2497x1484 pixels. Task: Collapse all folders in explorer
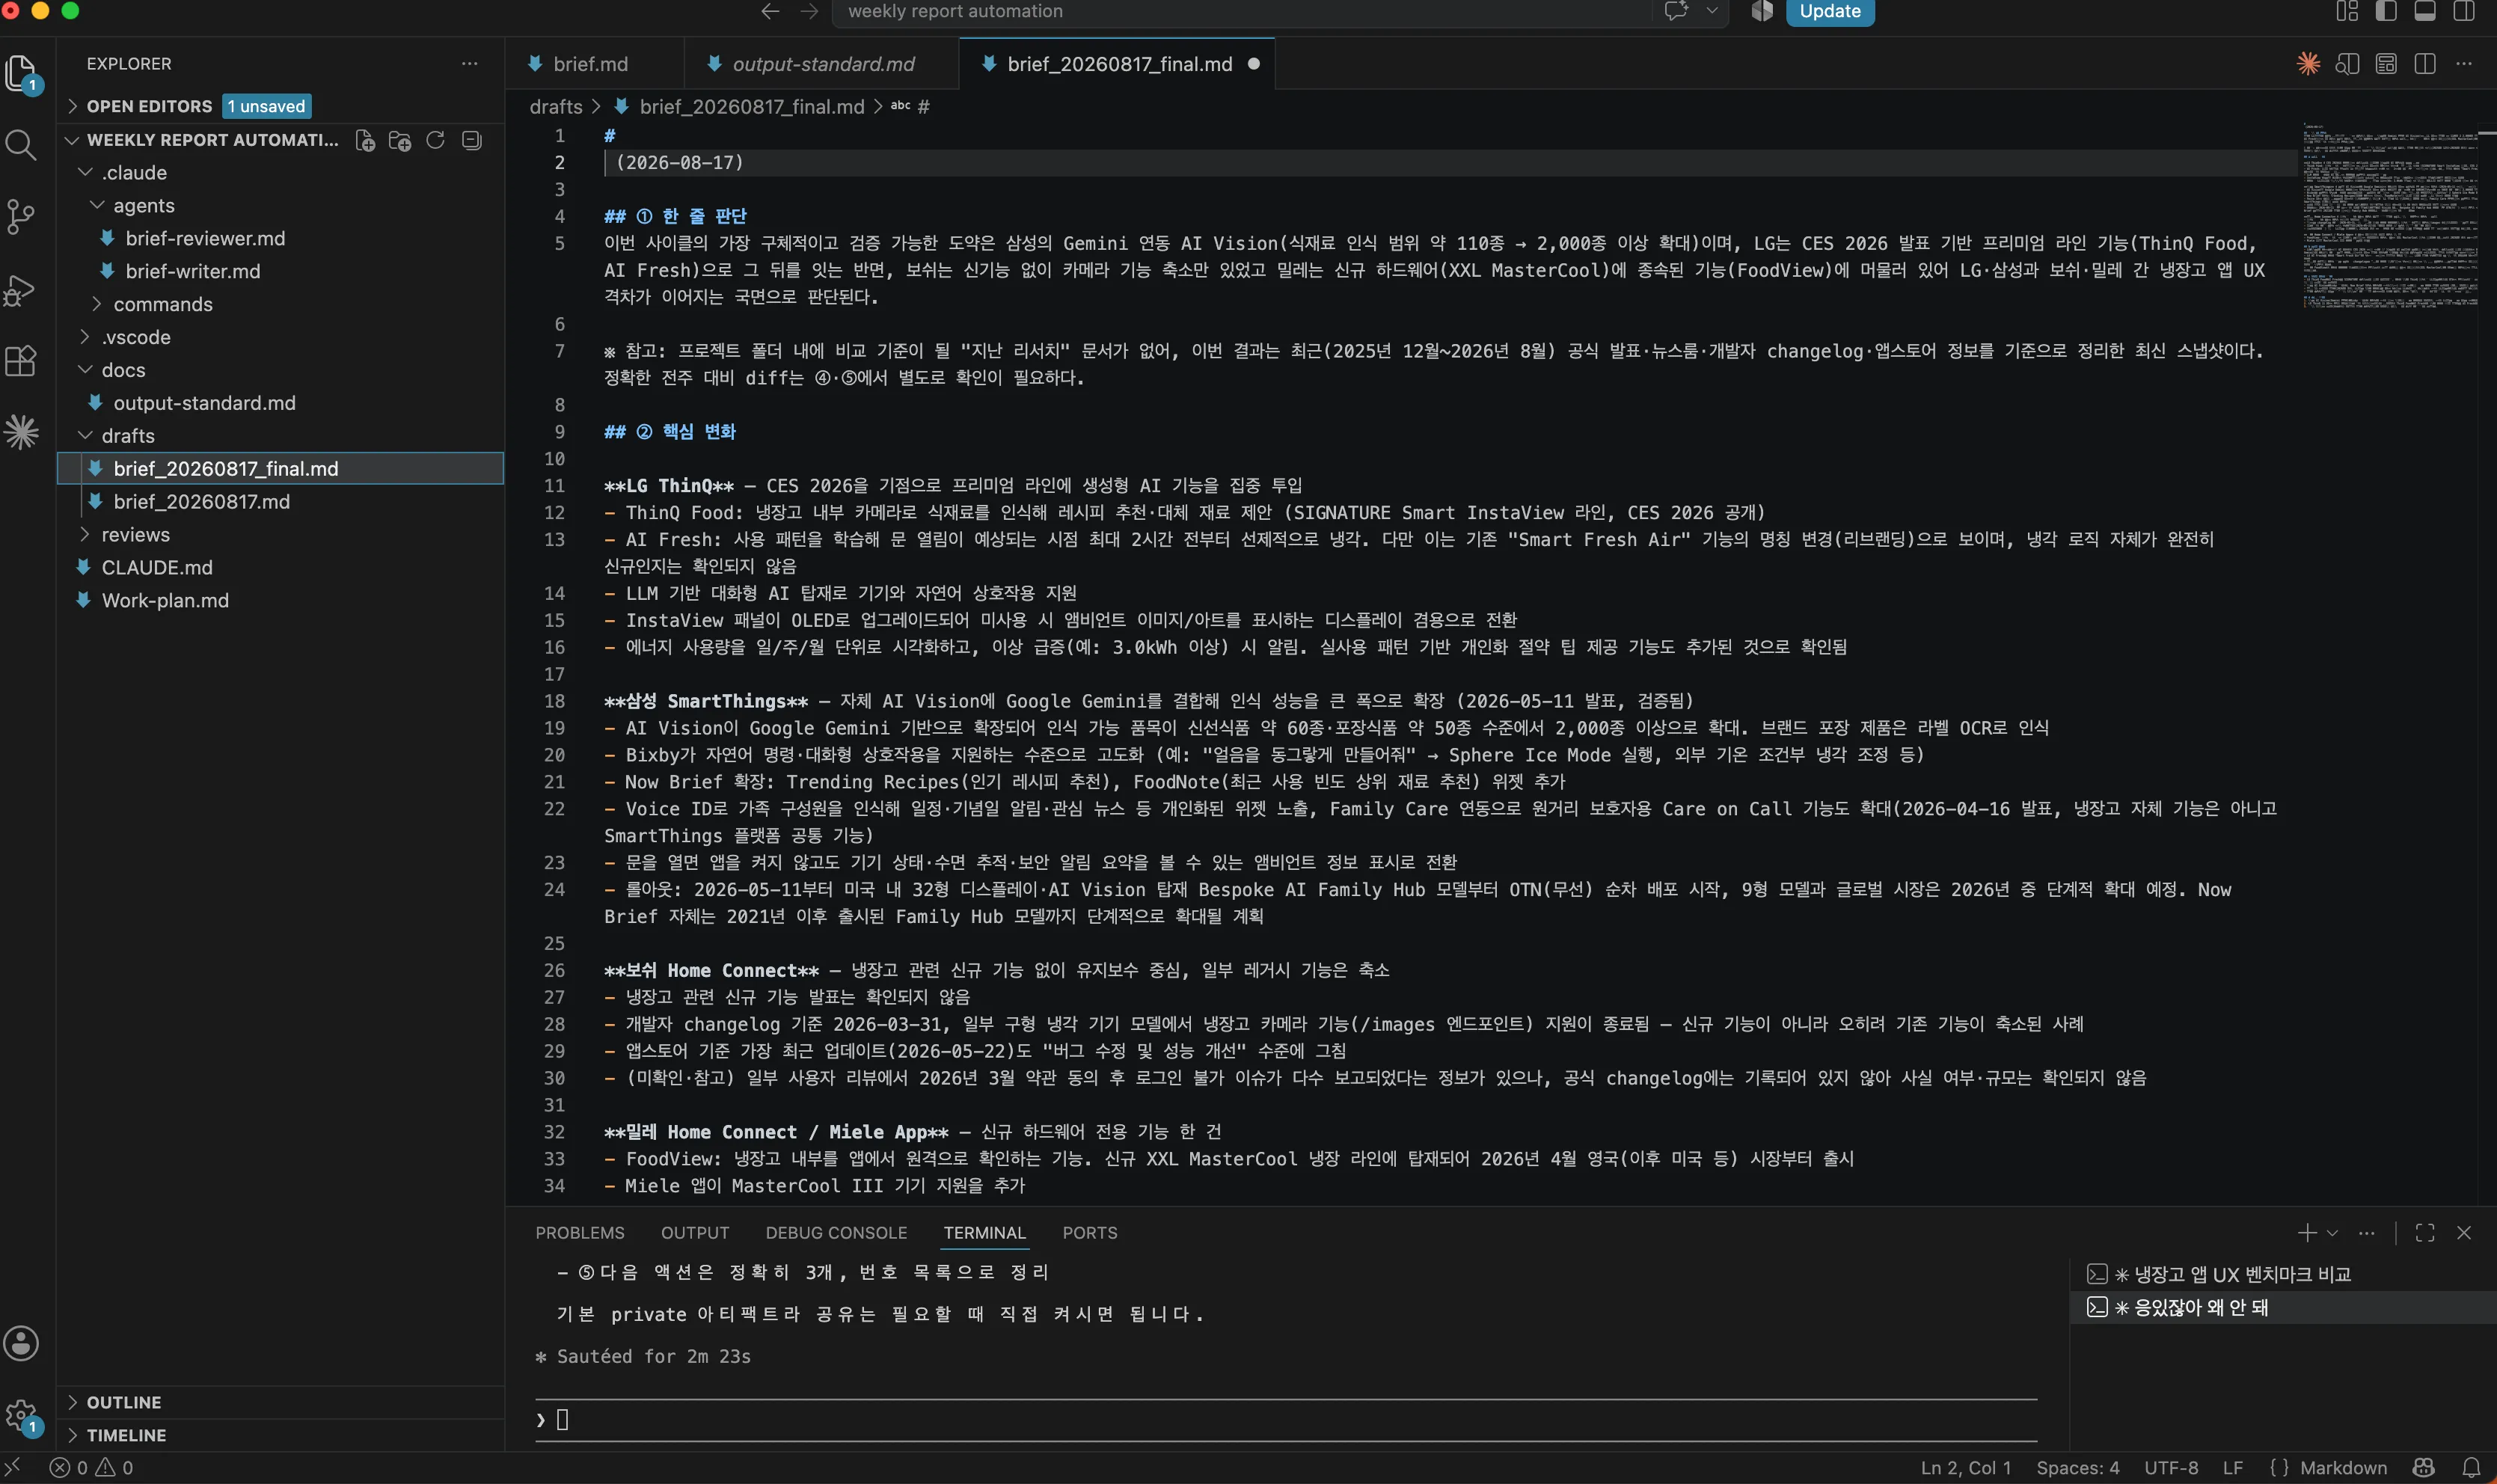(471, 141)
